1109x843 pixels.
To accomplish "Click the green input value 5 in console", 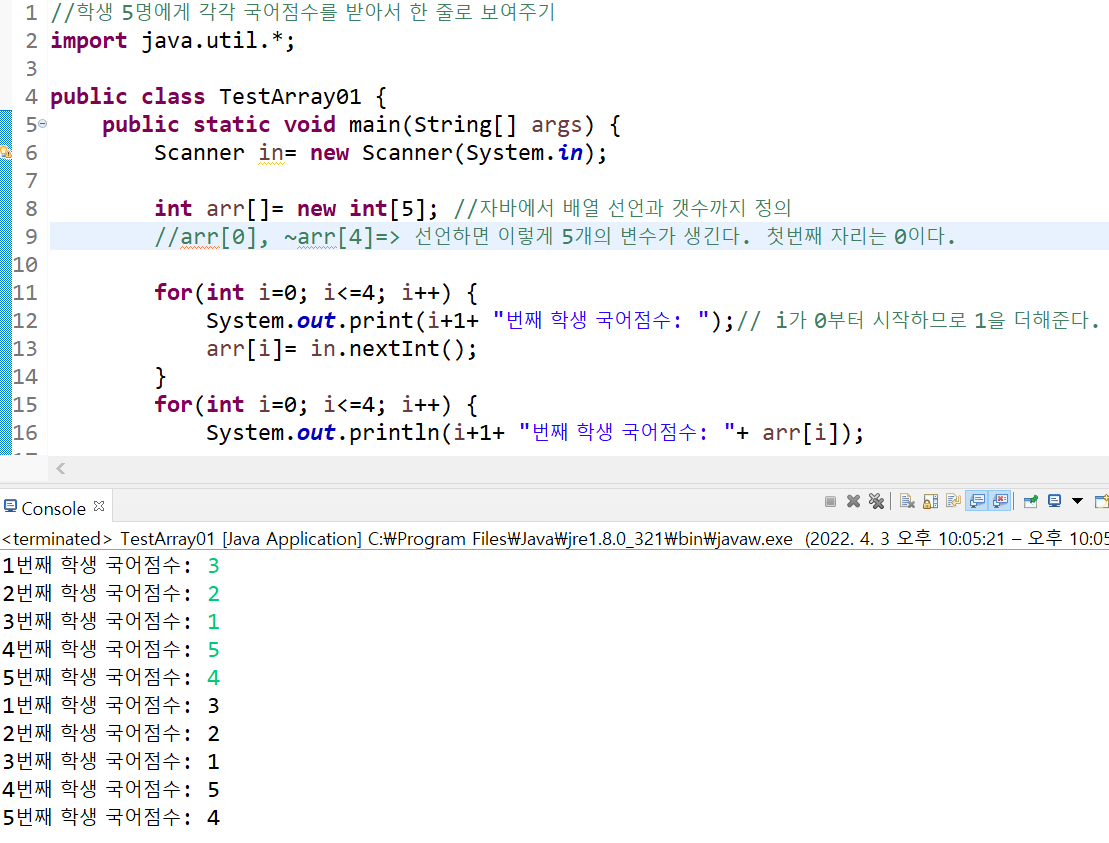I will coord(214,649).
